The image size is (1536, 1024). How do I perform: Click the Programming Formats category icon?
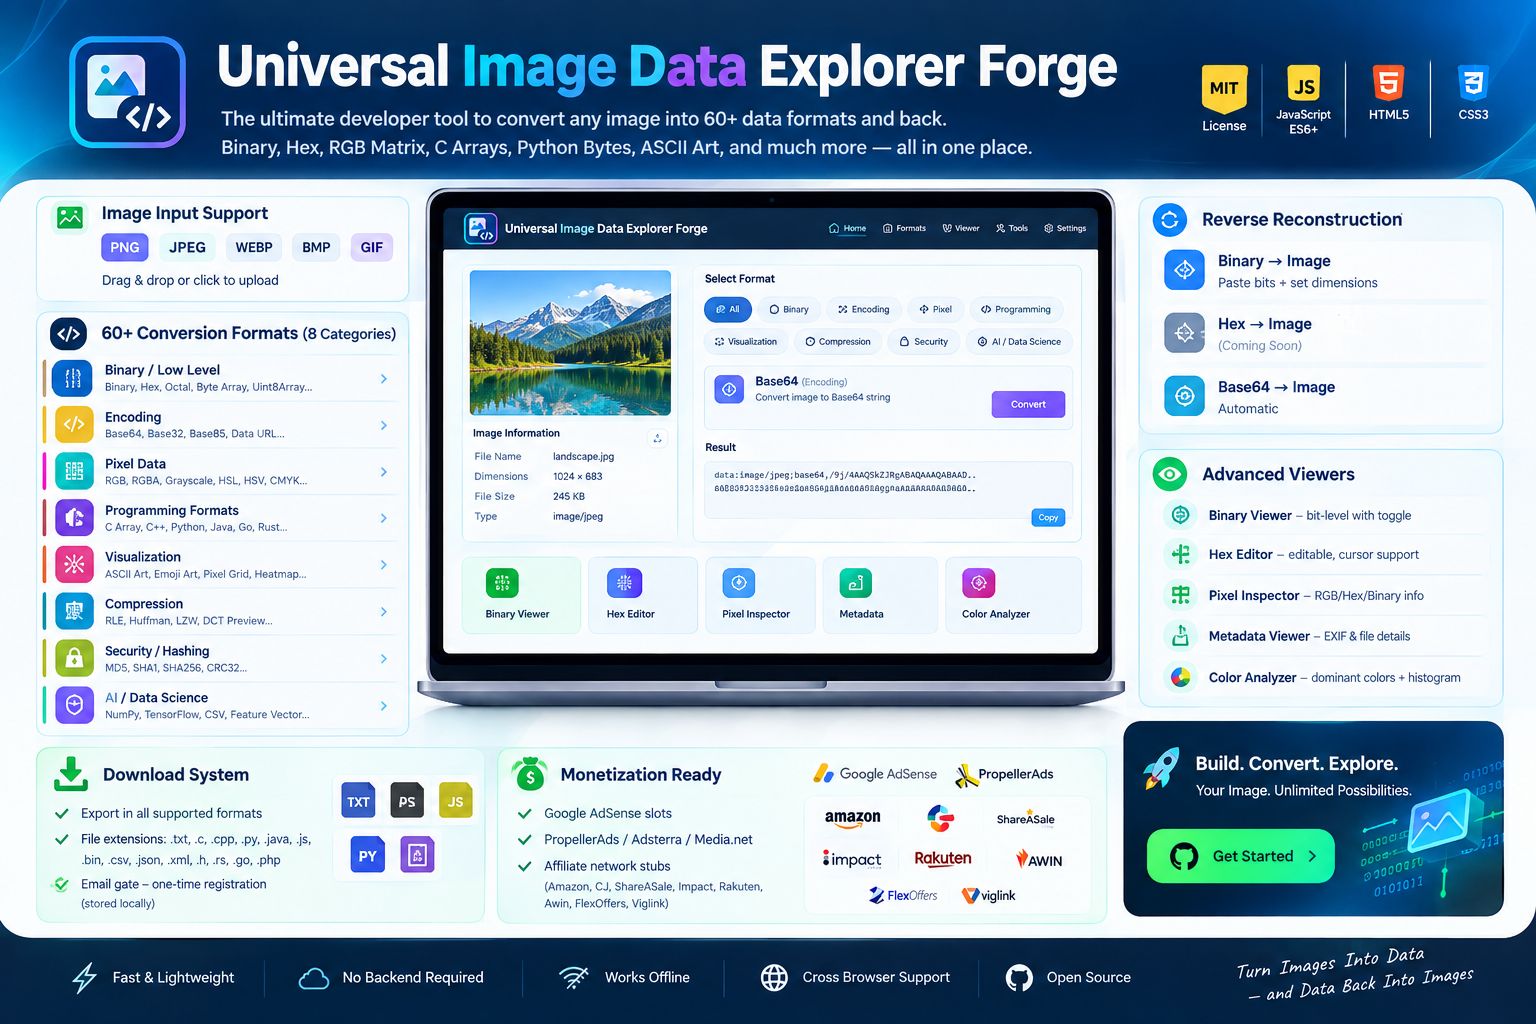click(73, 518)
